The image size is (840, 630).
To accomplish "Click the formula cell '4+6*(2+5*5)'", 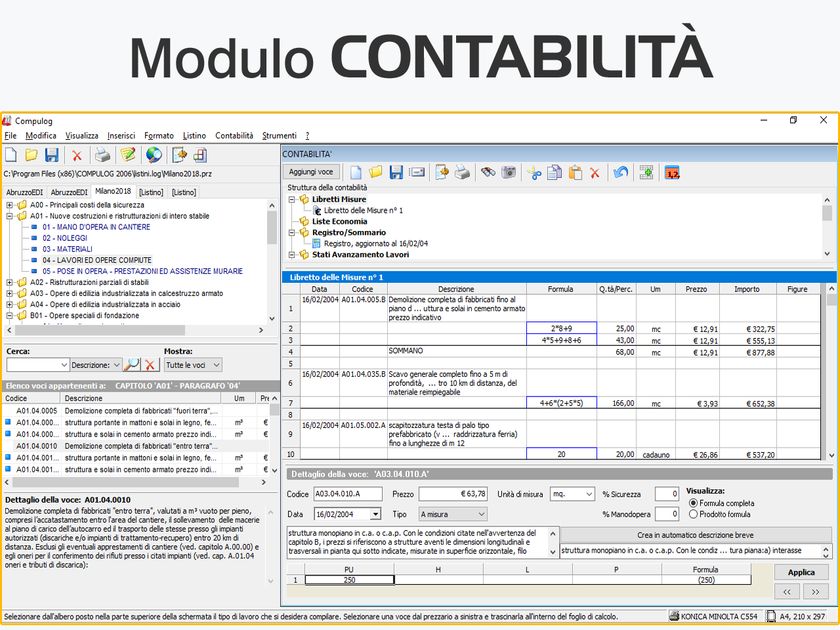I will [561, 403].
